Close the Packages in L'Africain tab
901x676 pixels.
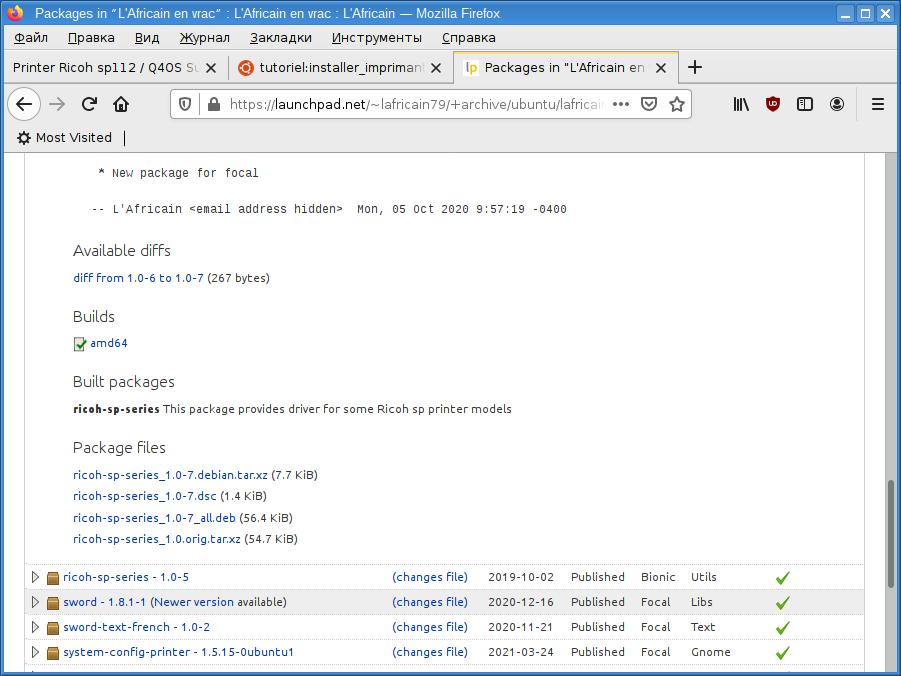pos(661,68)
